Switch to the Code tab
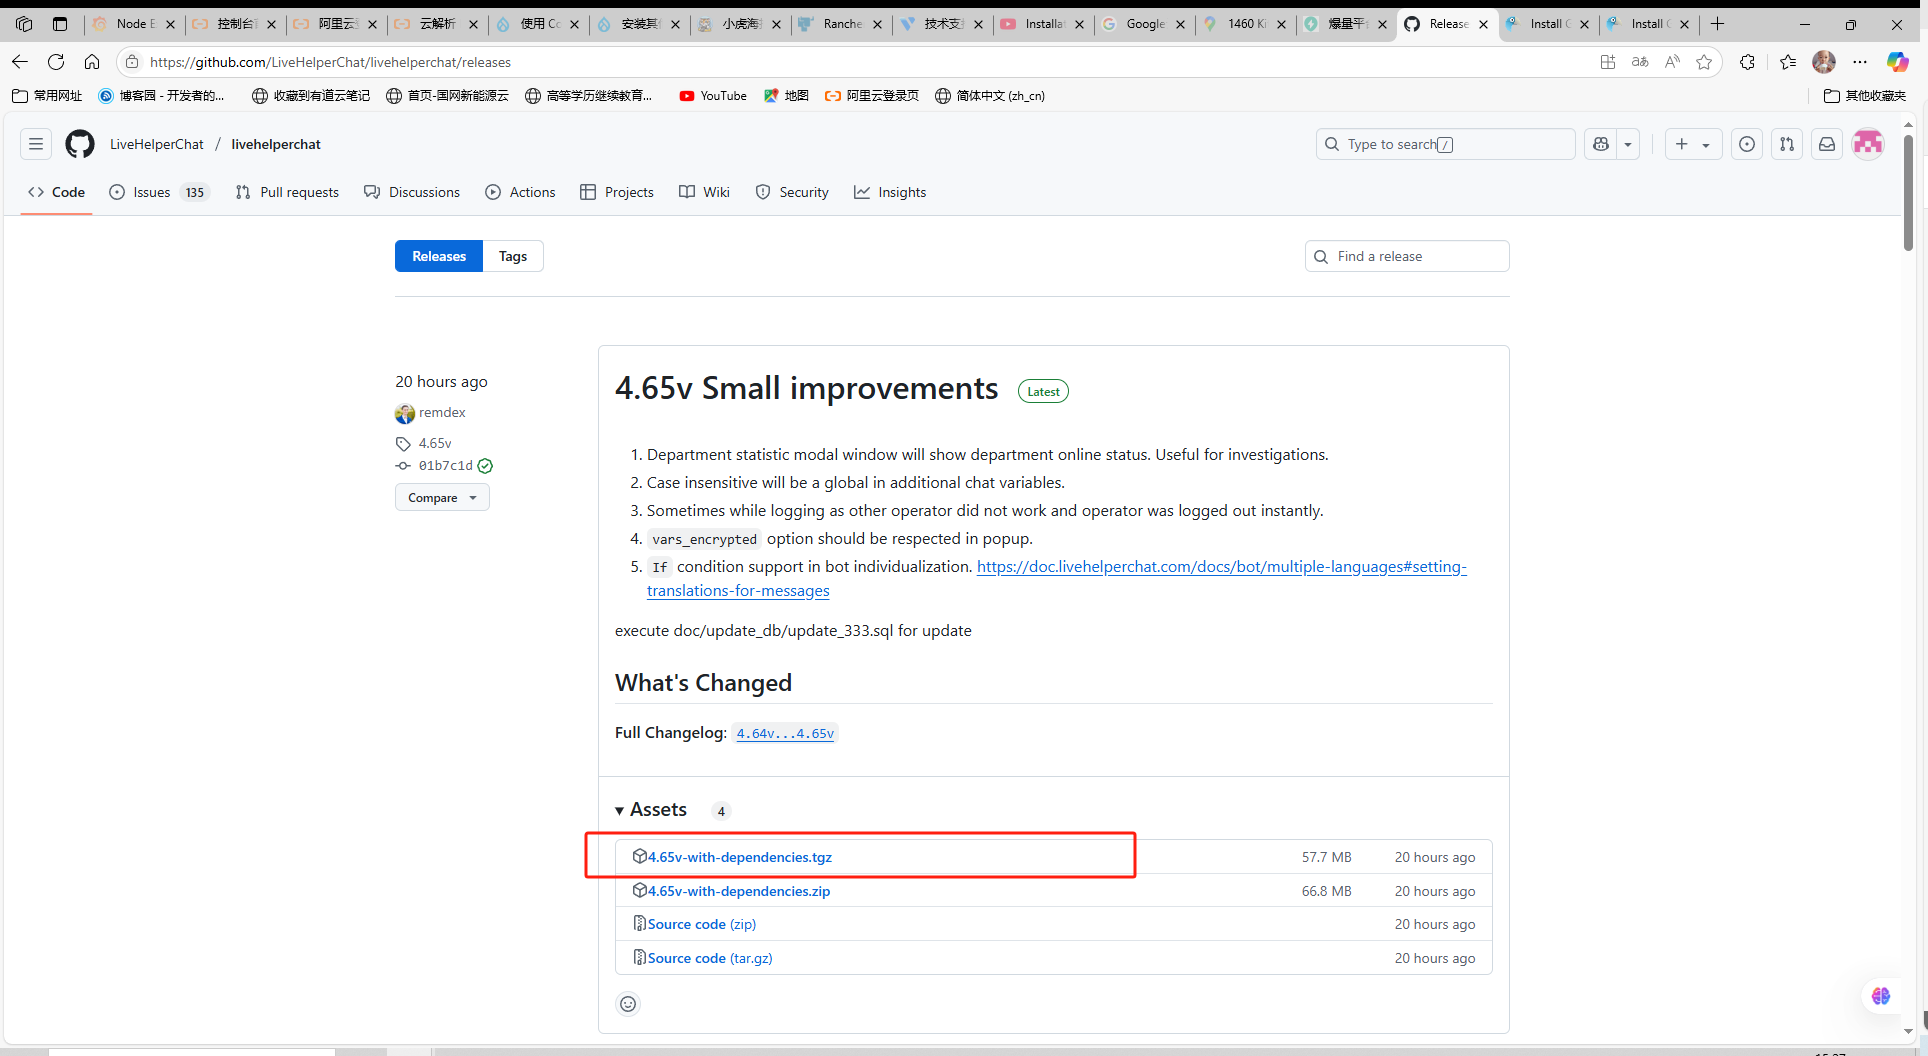Viewport: 1928px width, 1056px height. [x=57, y=192]
